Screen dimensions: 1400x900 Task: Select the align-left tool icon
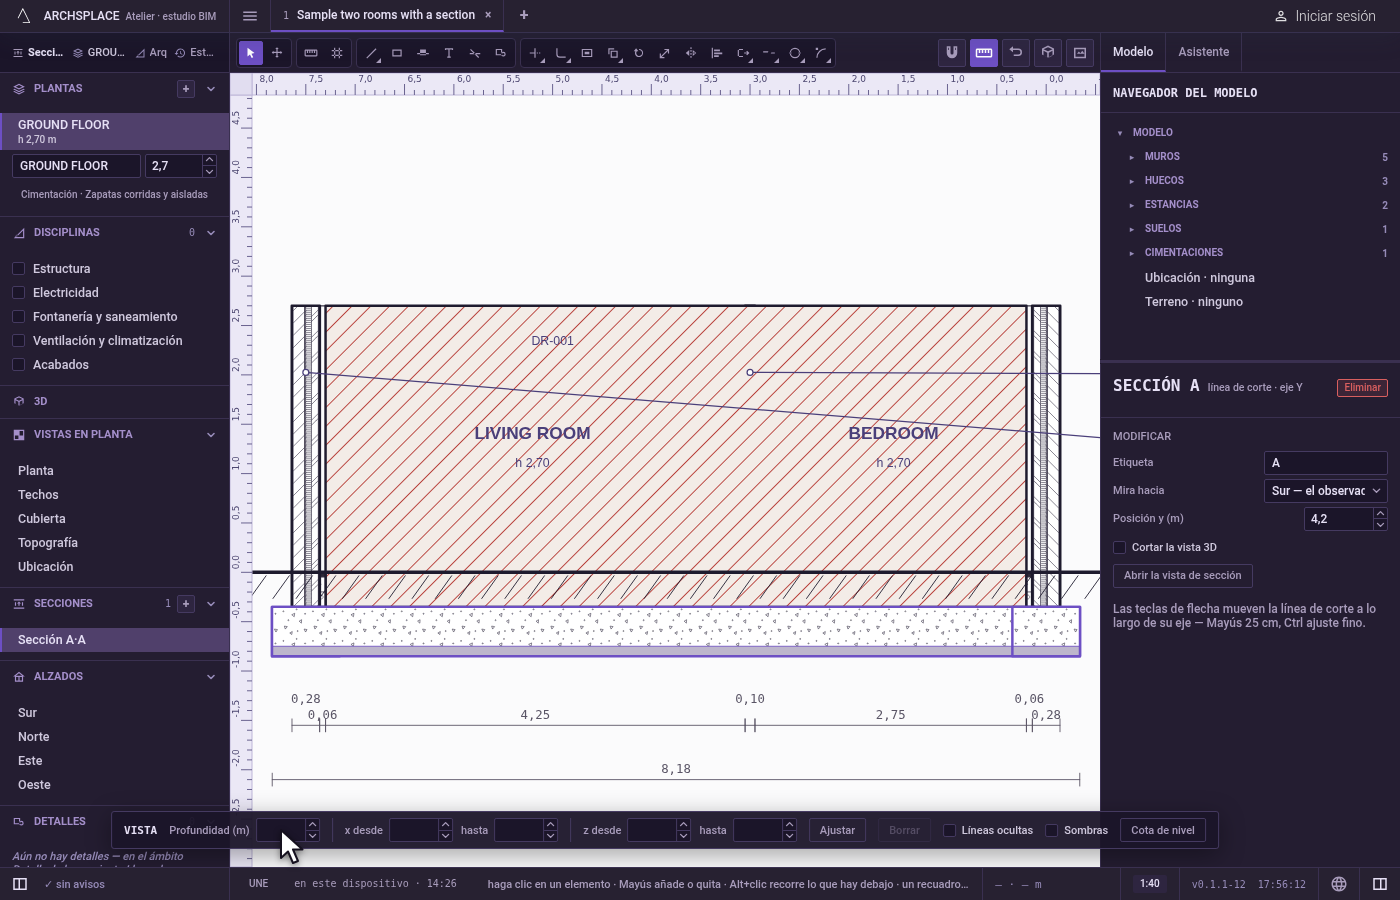point(717,53)
